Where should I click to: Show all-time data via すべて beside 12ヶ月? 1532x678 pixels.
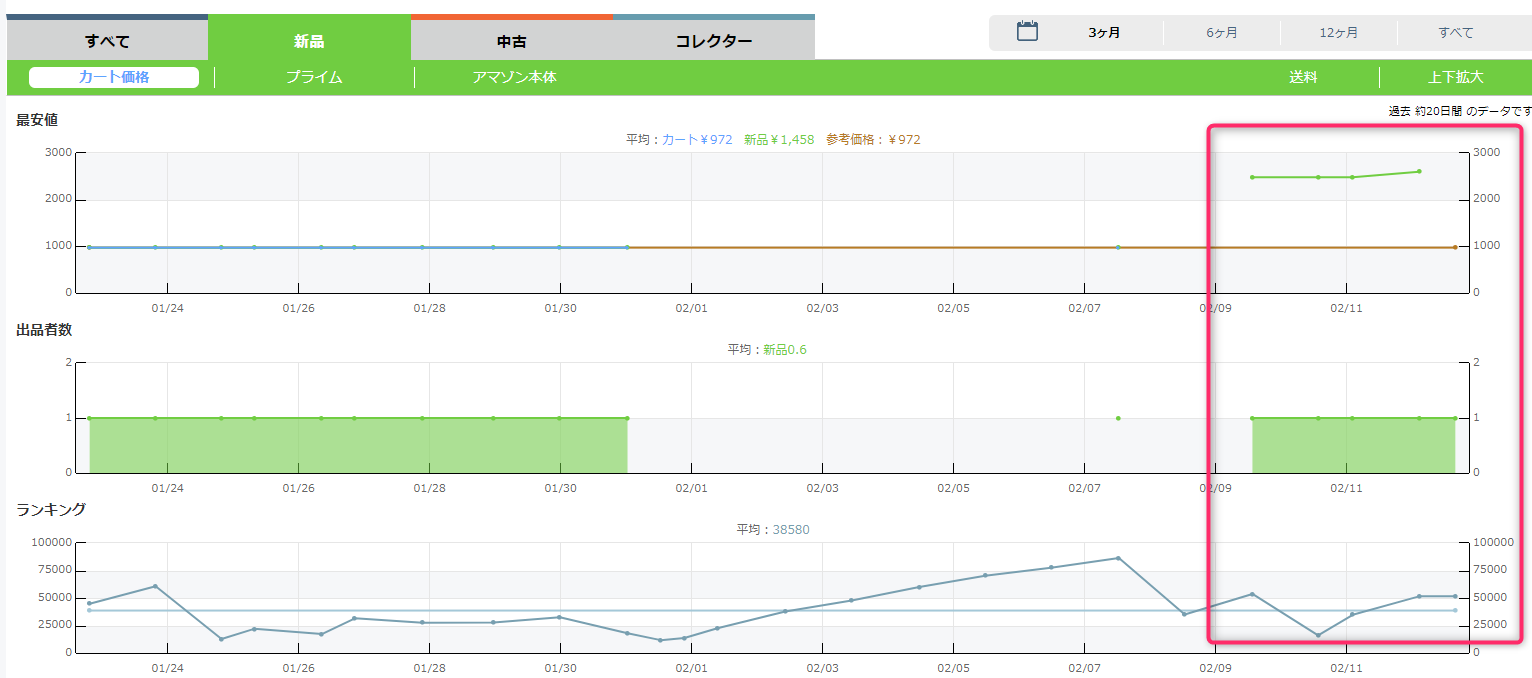[1455, 33]
